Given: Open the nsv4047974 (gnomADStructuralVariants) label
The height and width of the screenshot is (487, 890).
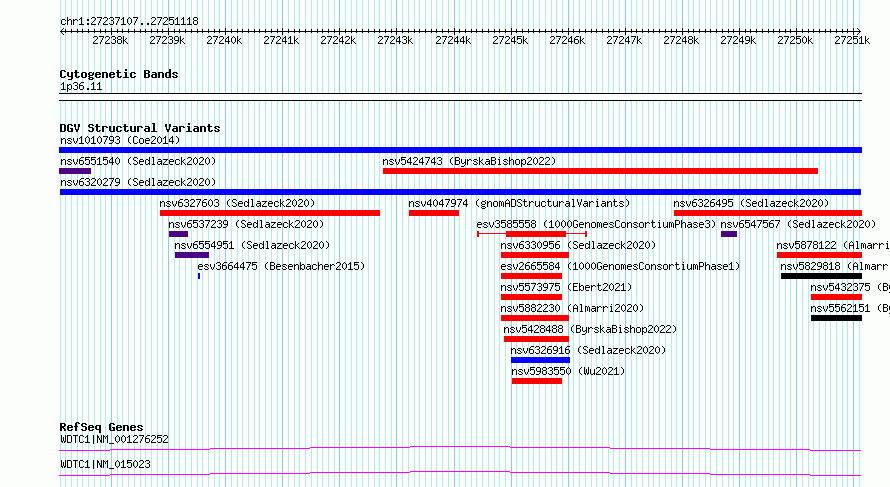Looking at the screenshot, I should click(519, 203).
